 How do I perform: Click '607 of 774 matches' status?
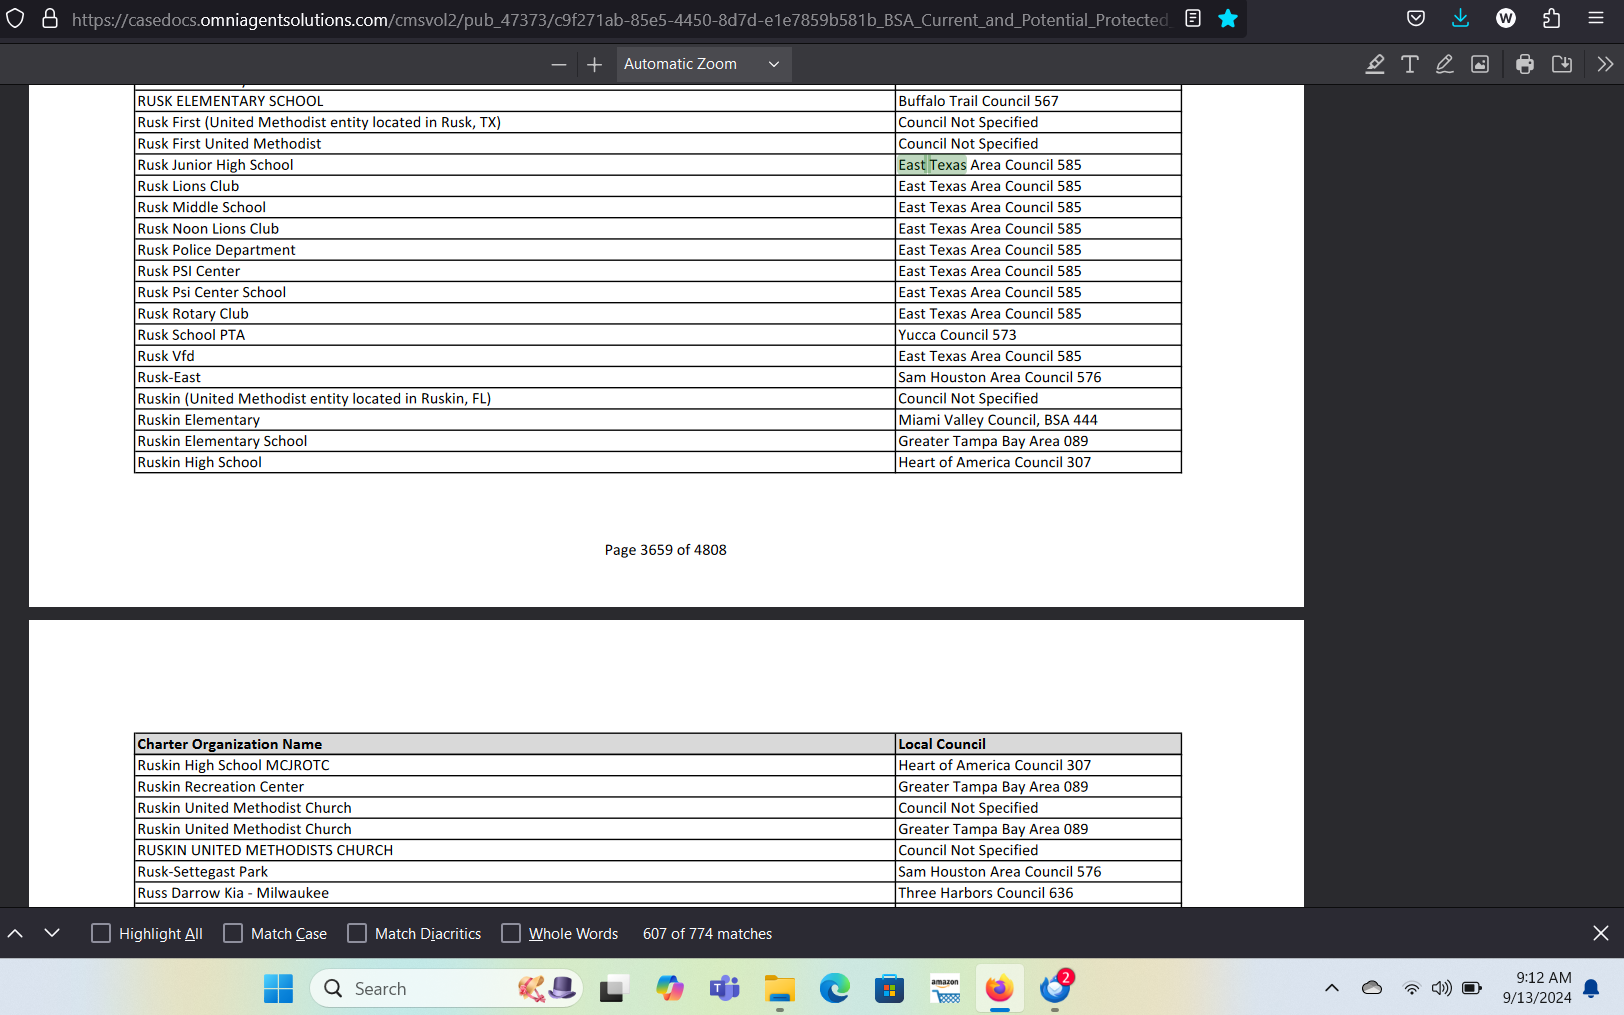pyautogui.click(x=707, y=934)
